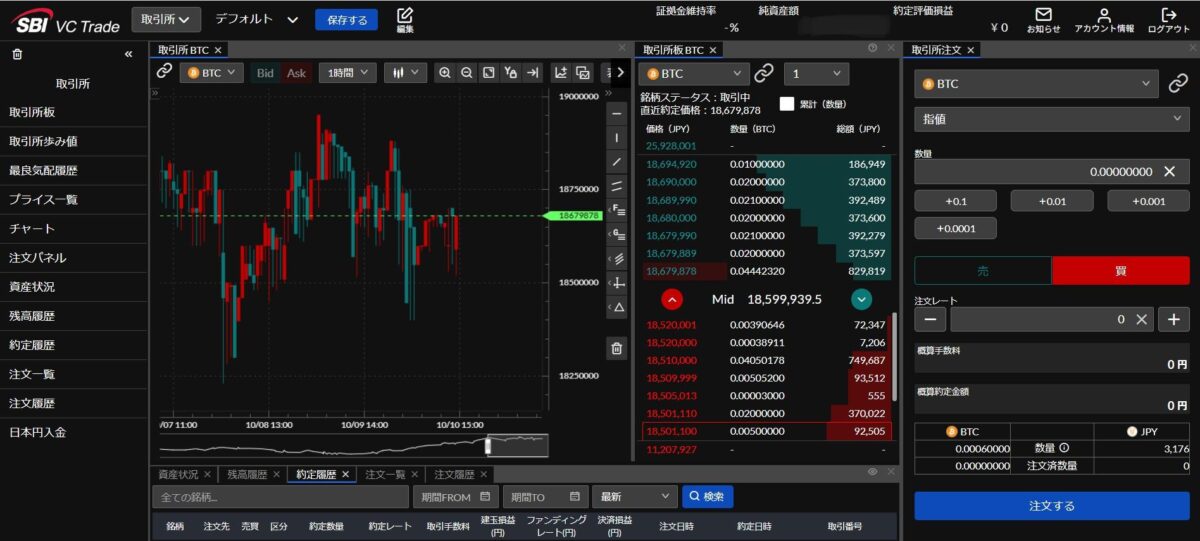
Task: Open the Gann drawing tool
Action: click(617, 234)
